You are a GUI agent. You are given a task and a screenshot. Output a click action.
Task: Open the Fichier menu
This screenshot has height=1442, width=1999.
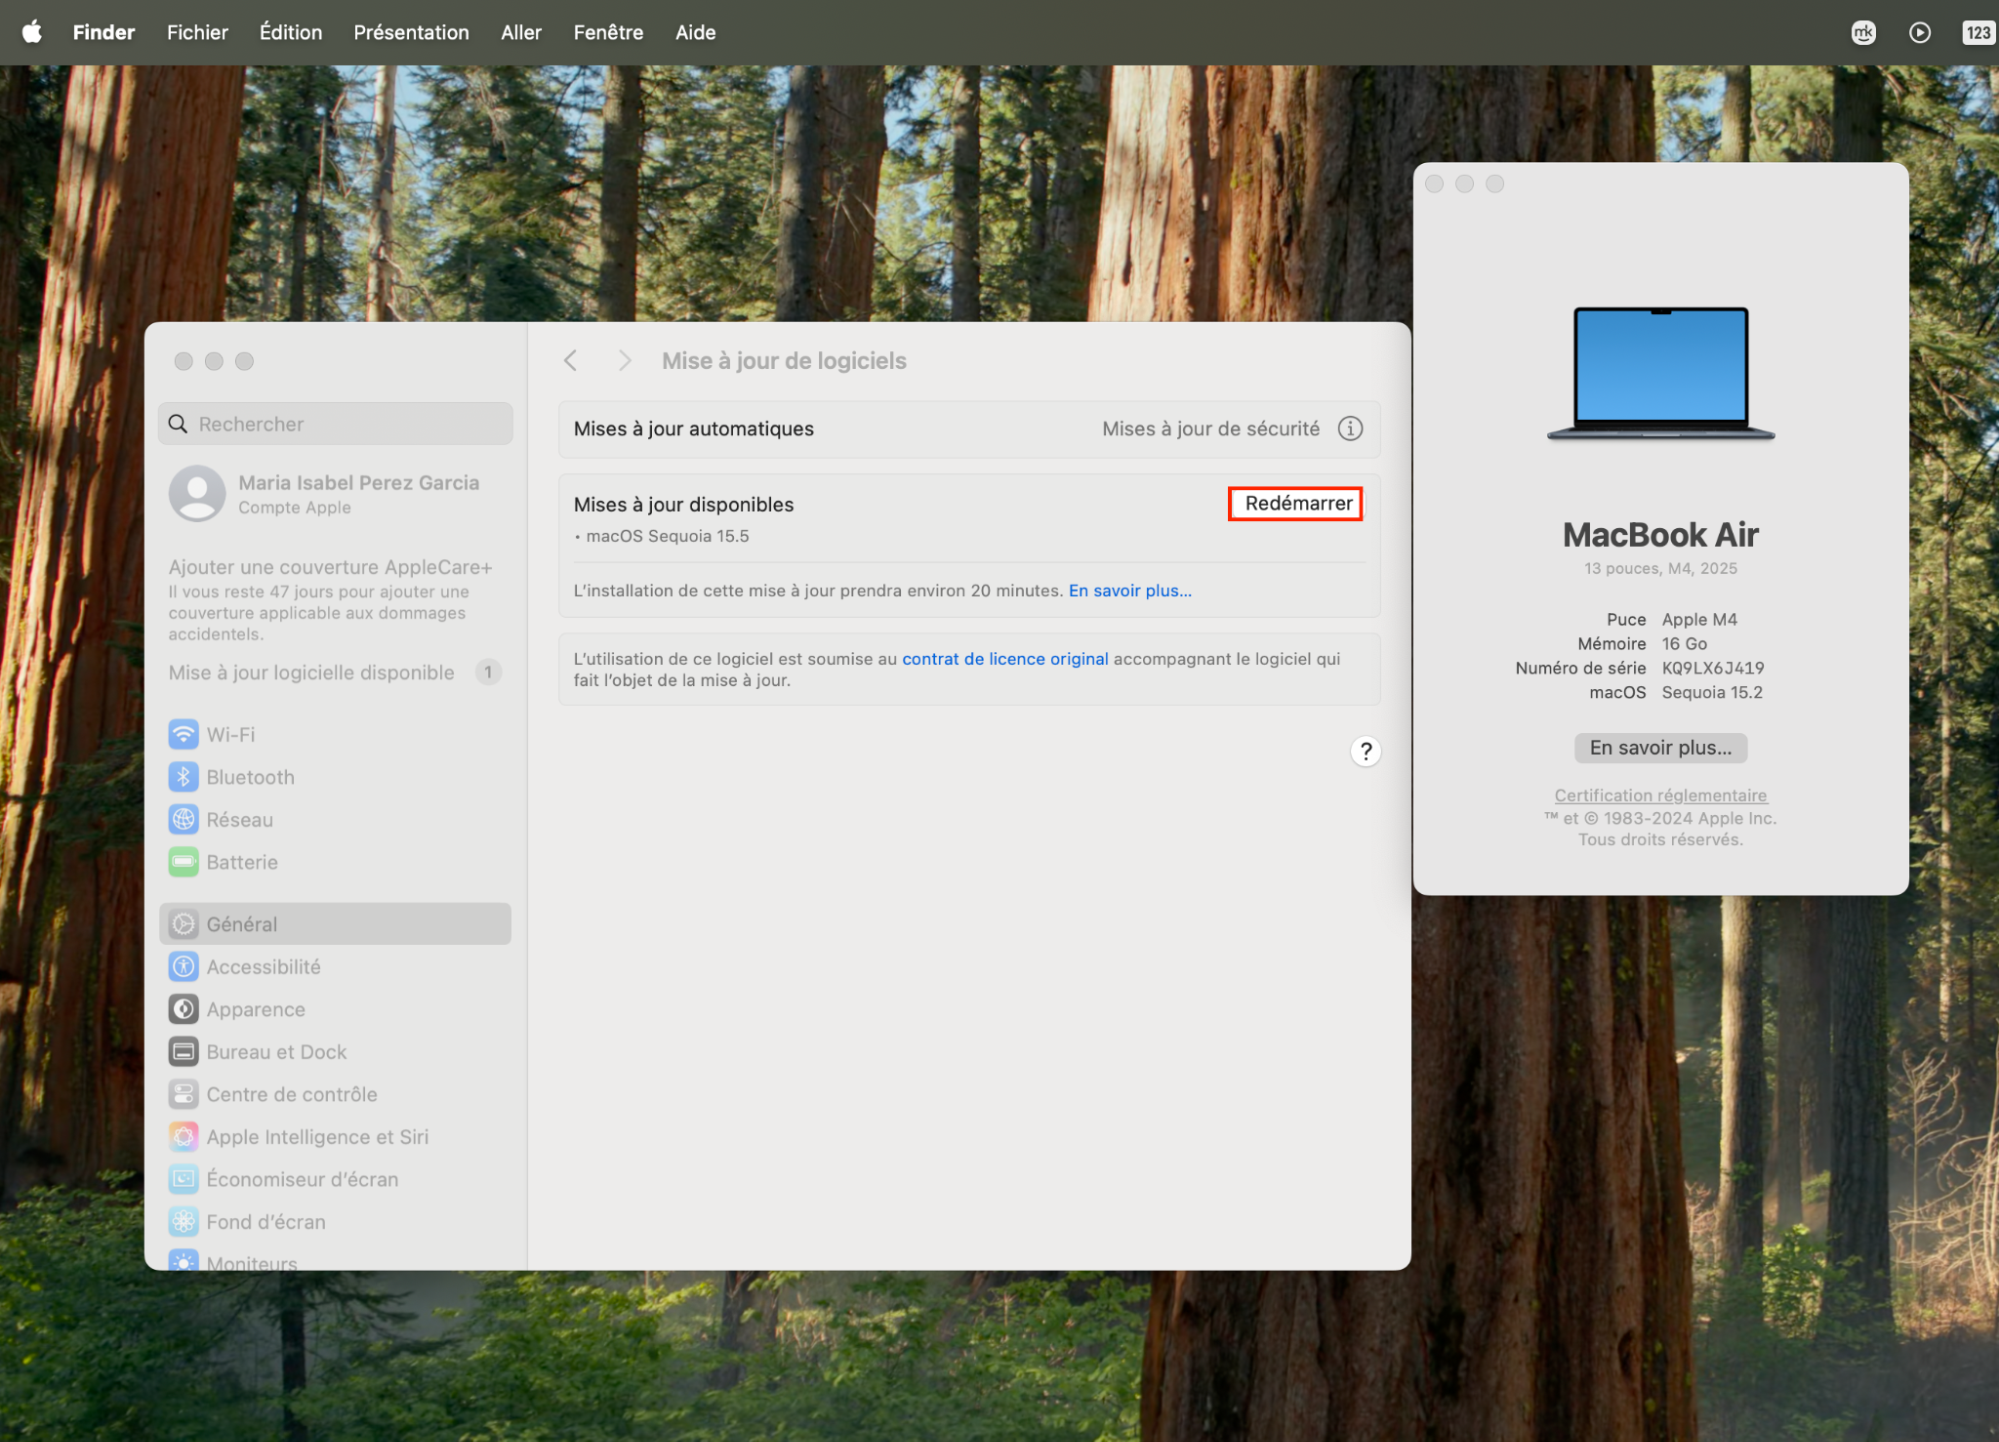click(x=197, y=32)
